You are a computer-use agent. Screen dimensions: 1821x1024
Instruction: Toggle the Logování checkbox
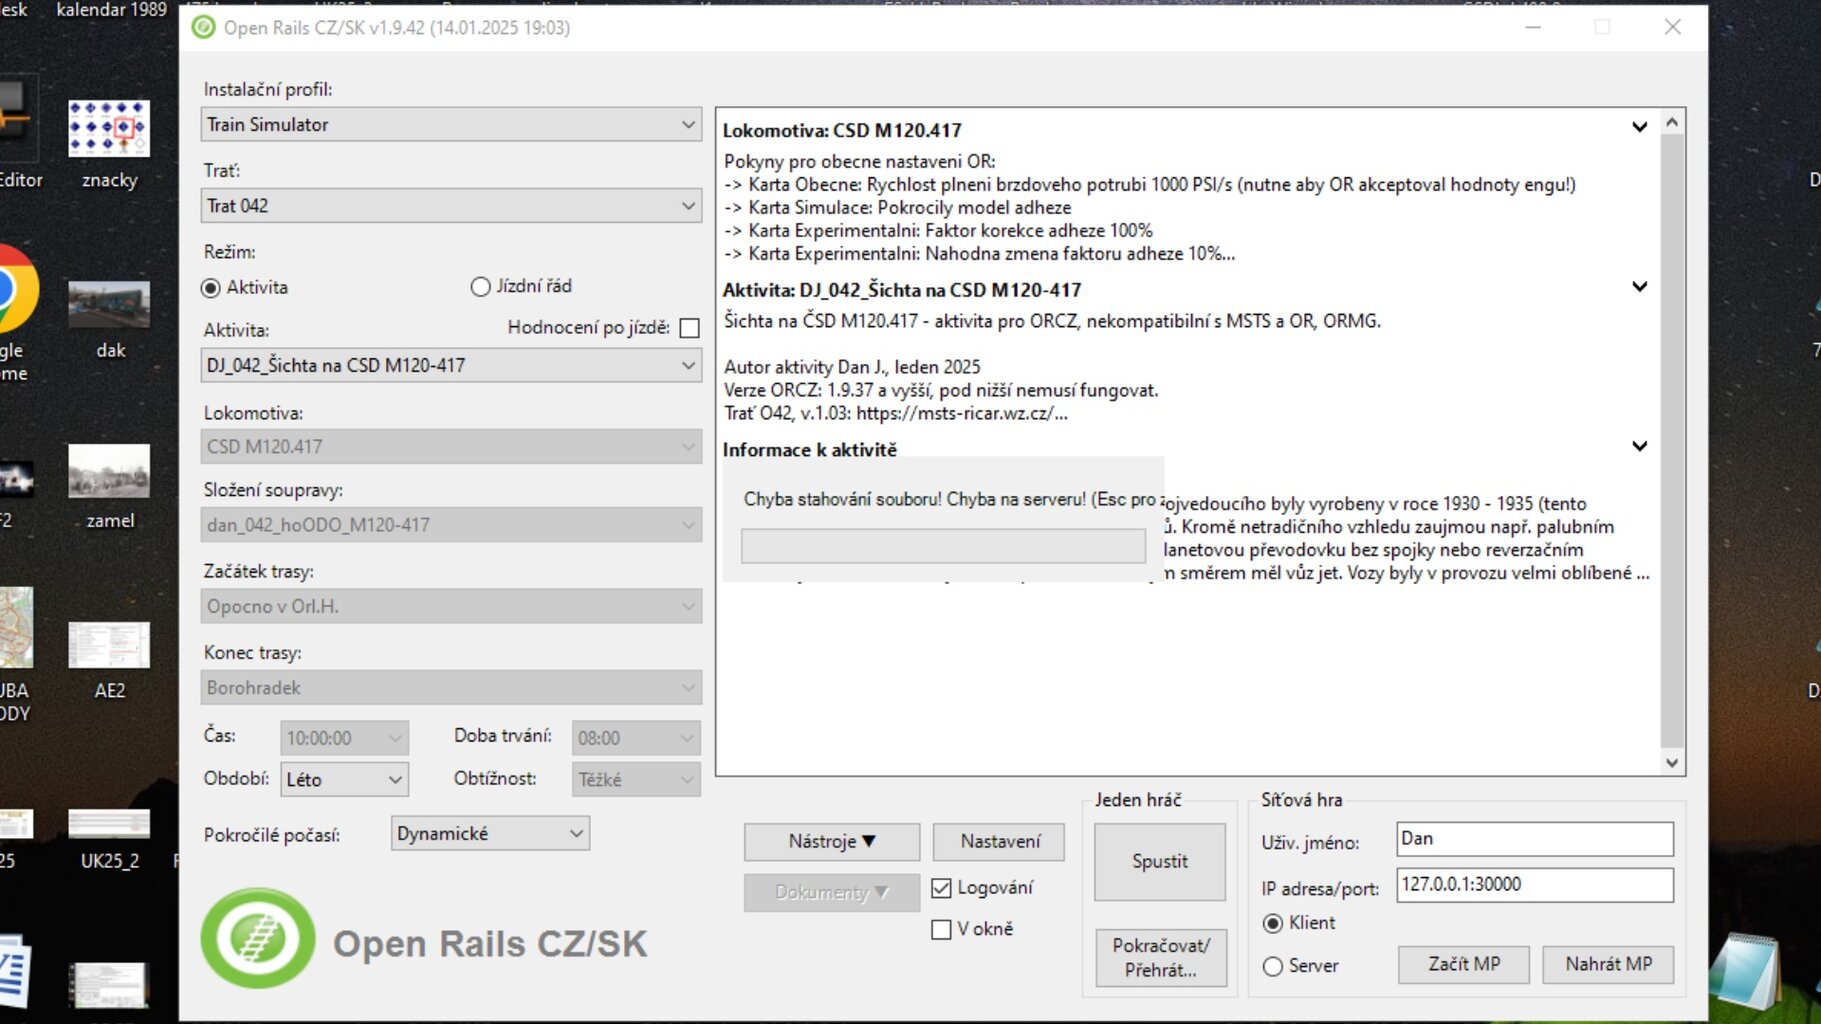(941, 888)
